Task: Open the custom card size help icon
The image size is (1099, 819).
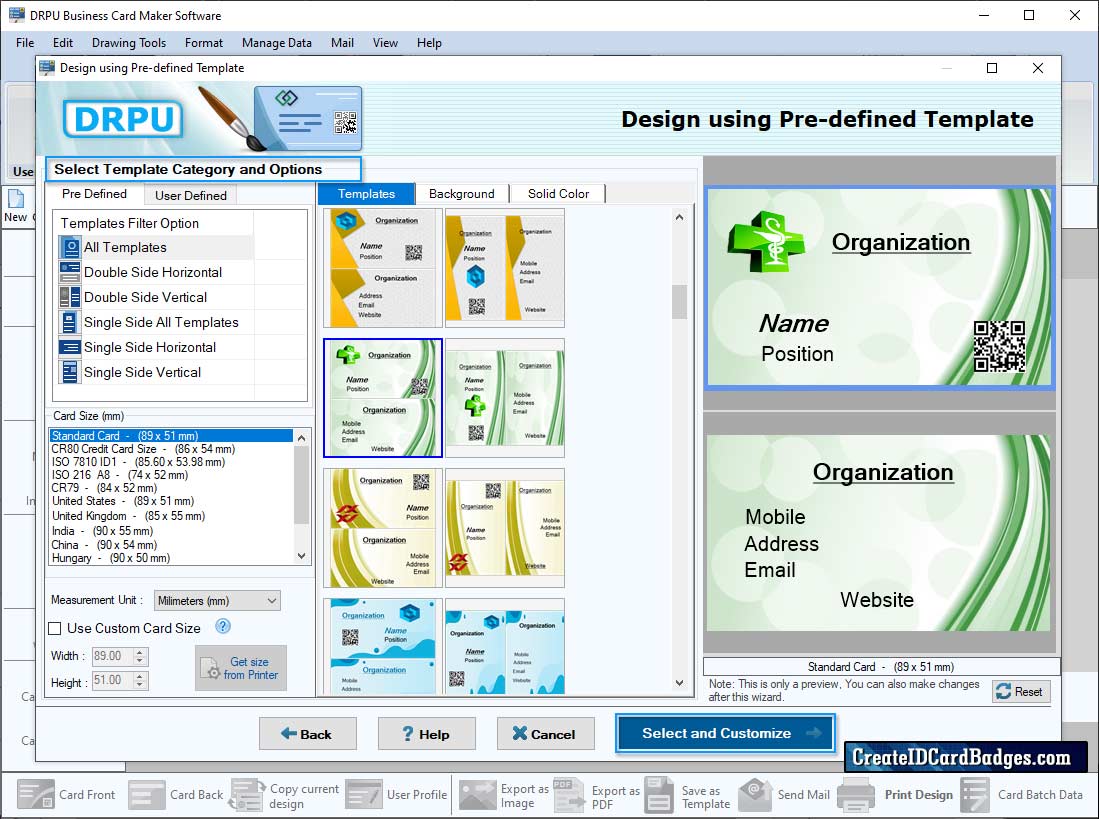Action: point(223,626)
